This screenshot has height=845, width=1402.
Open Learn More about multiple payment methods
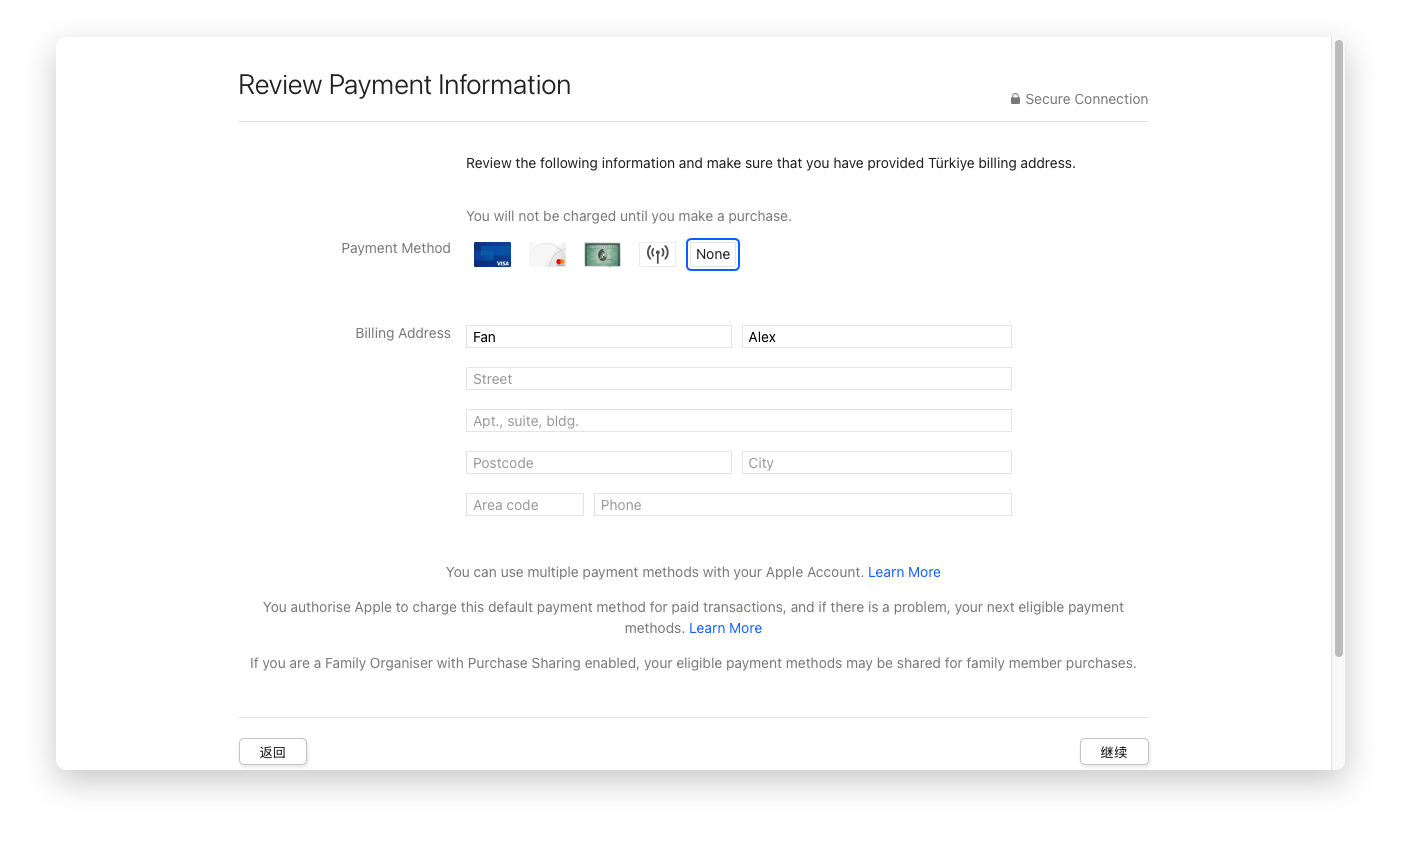[x=904, y=572]
